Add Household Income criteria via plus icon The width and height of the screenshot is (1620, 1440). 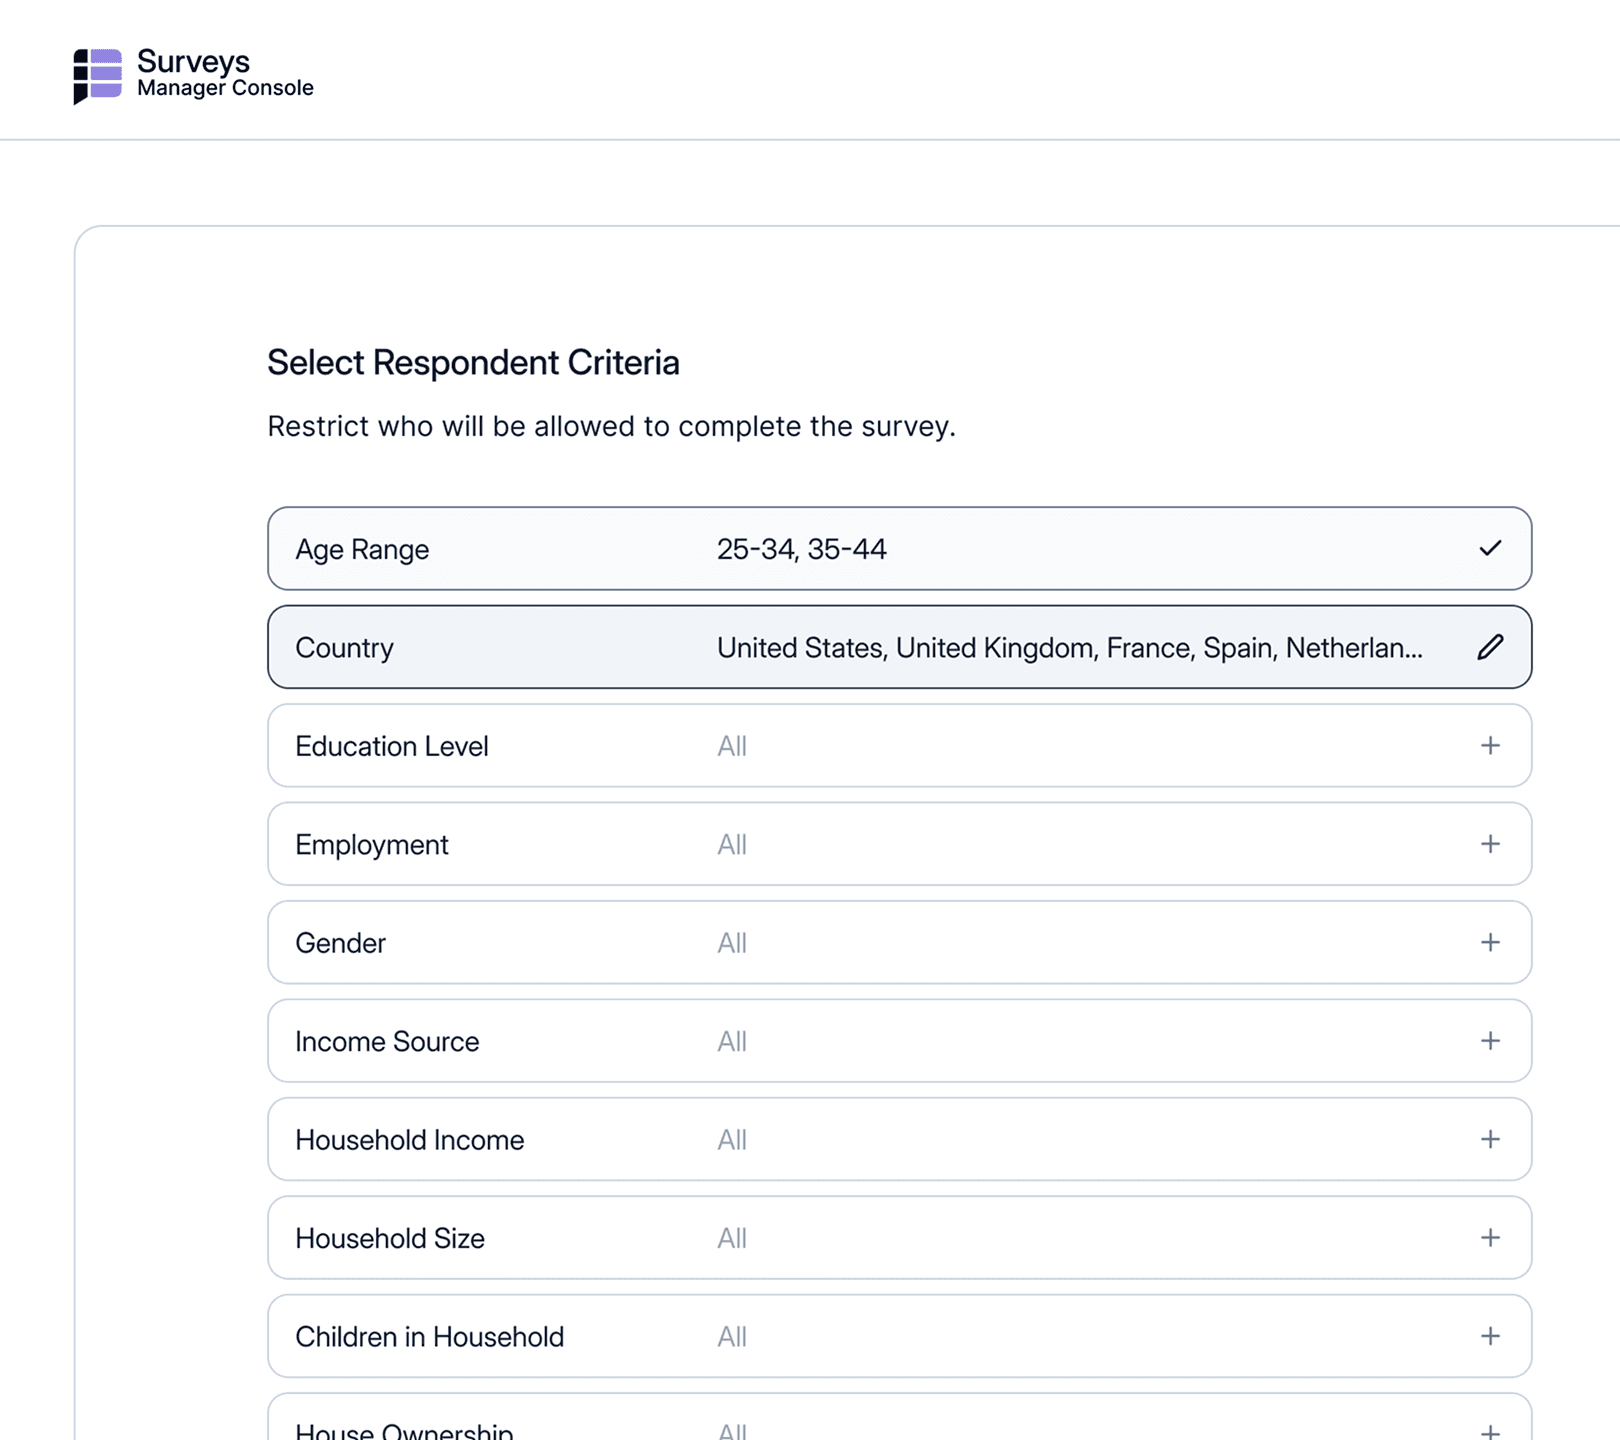[x=1490, y=1140]
